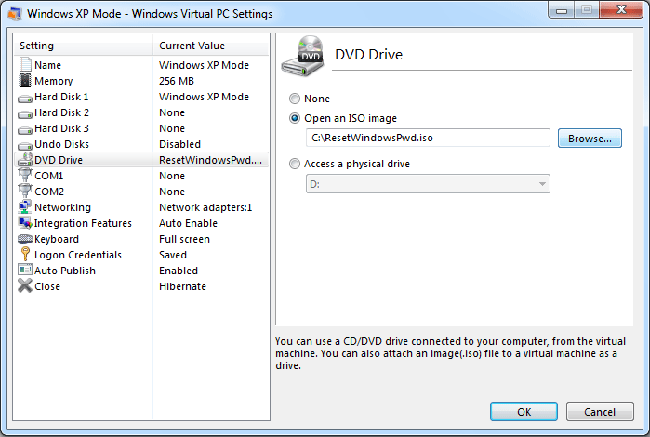Click the COM1 port icon

tap(26, 175)
